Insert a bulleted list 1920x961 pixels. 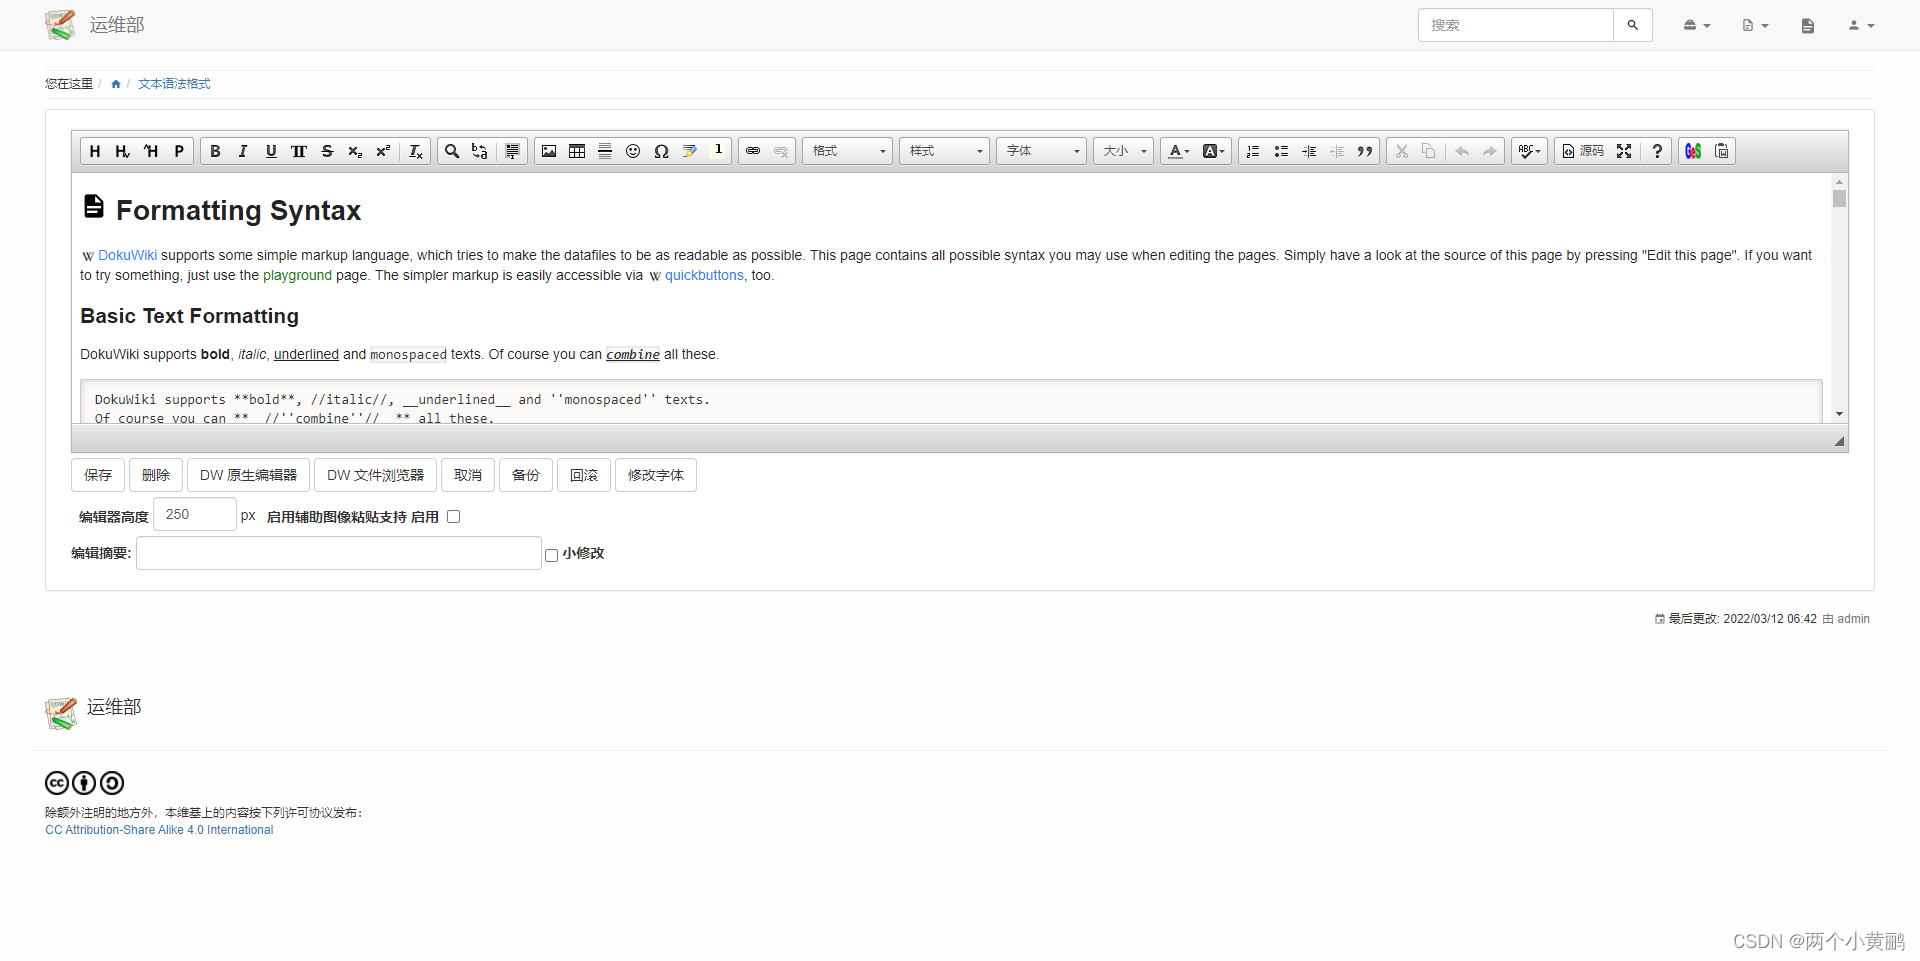point(1281,151)
